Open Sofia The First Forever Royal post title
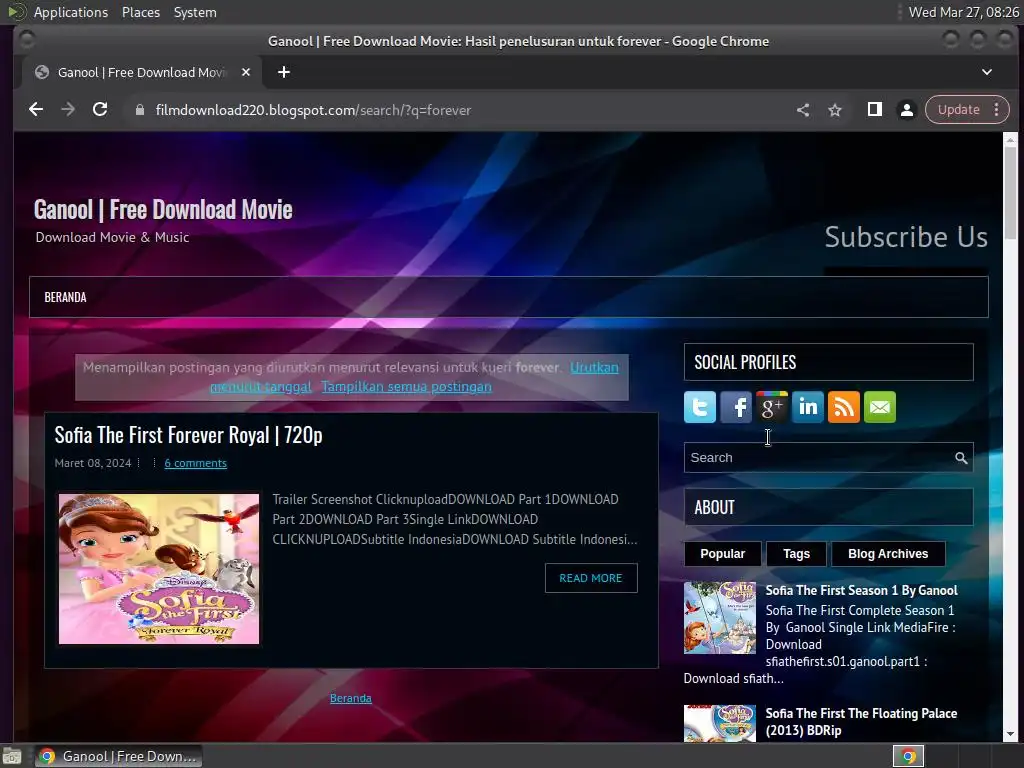 (x=188, y=435)
